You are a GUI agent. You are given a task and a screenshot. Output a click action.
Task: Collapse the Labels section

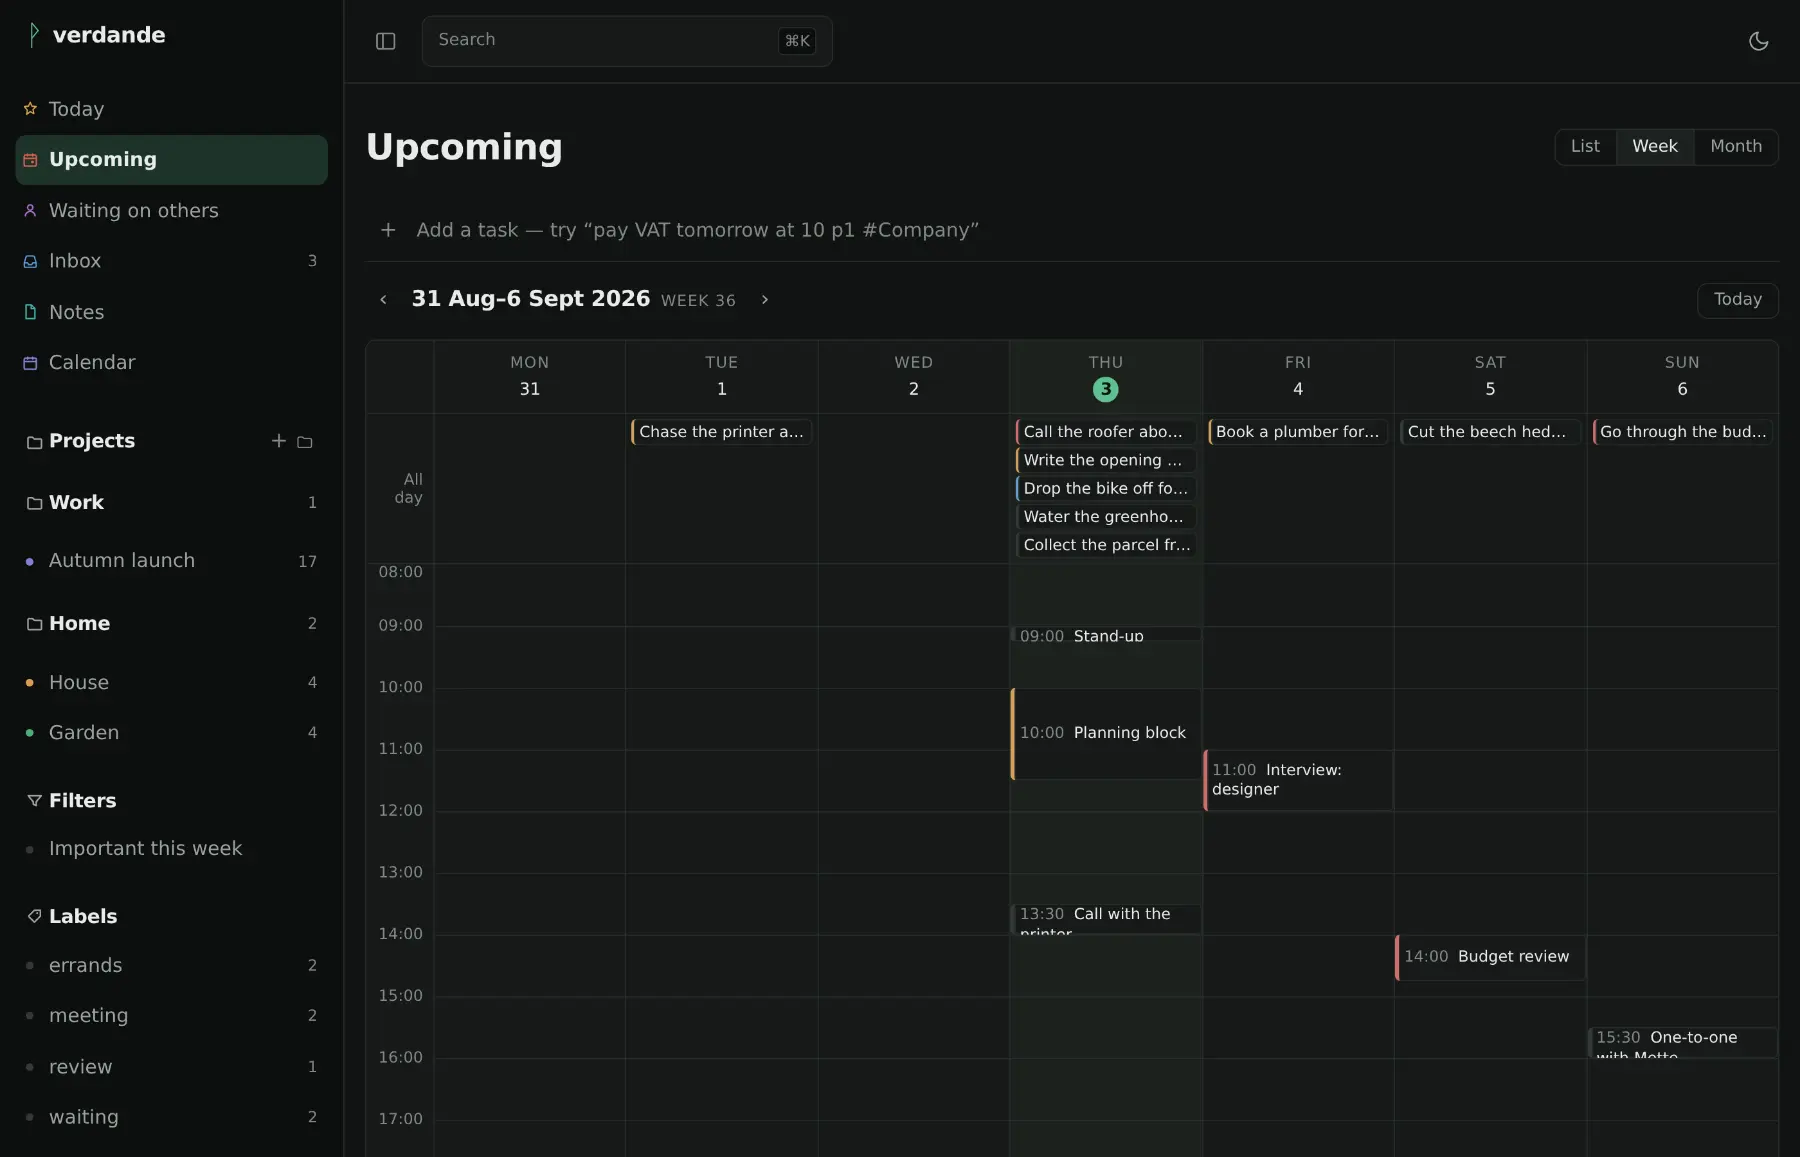pyautogui.click(x=83, y=916)
